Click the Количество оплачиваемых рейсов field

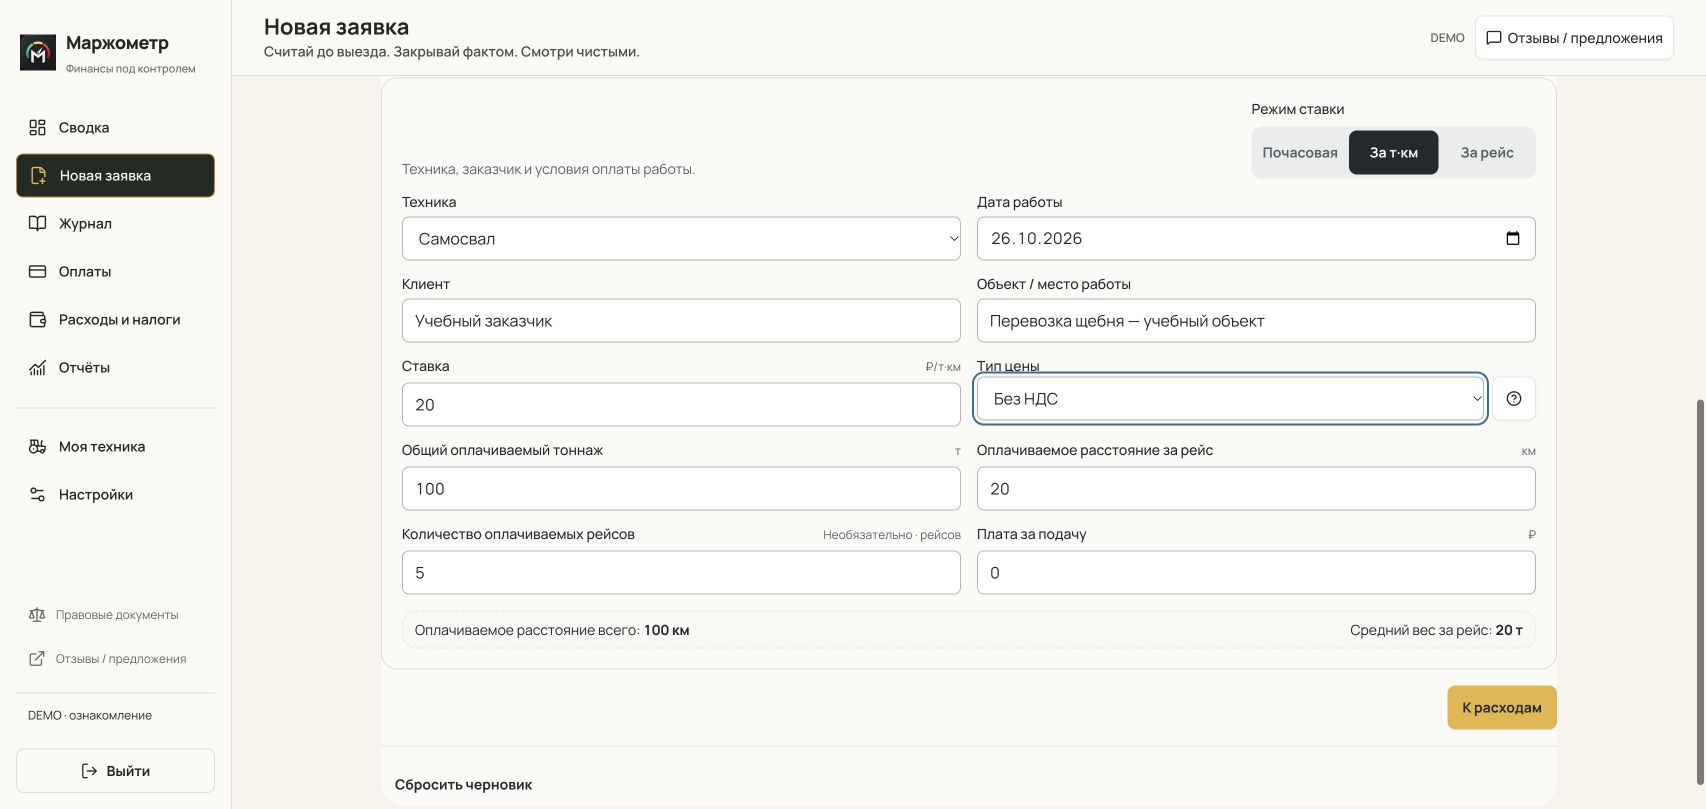click(x=681, y=573)
